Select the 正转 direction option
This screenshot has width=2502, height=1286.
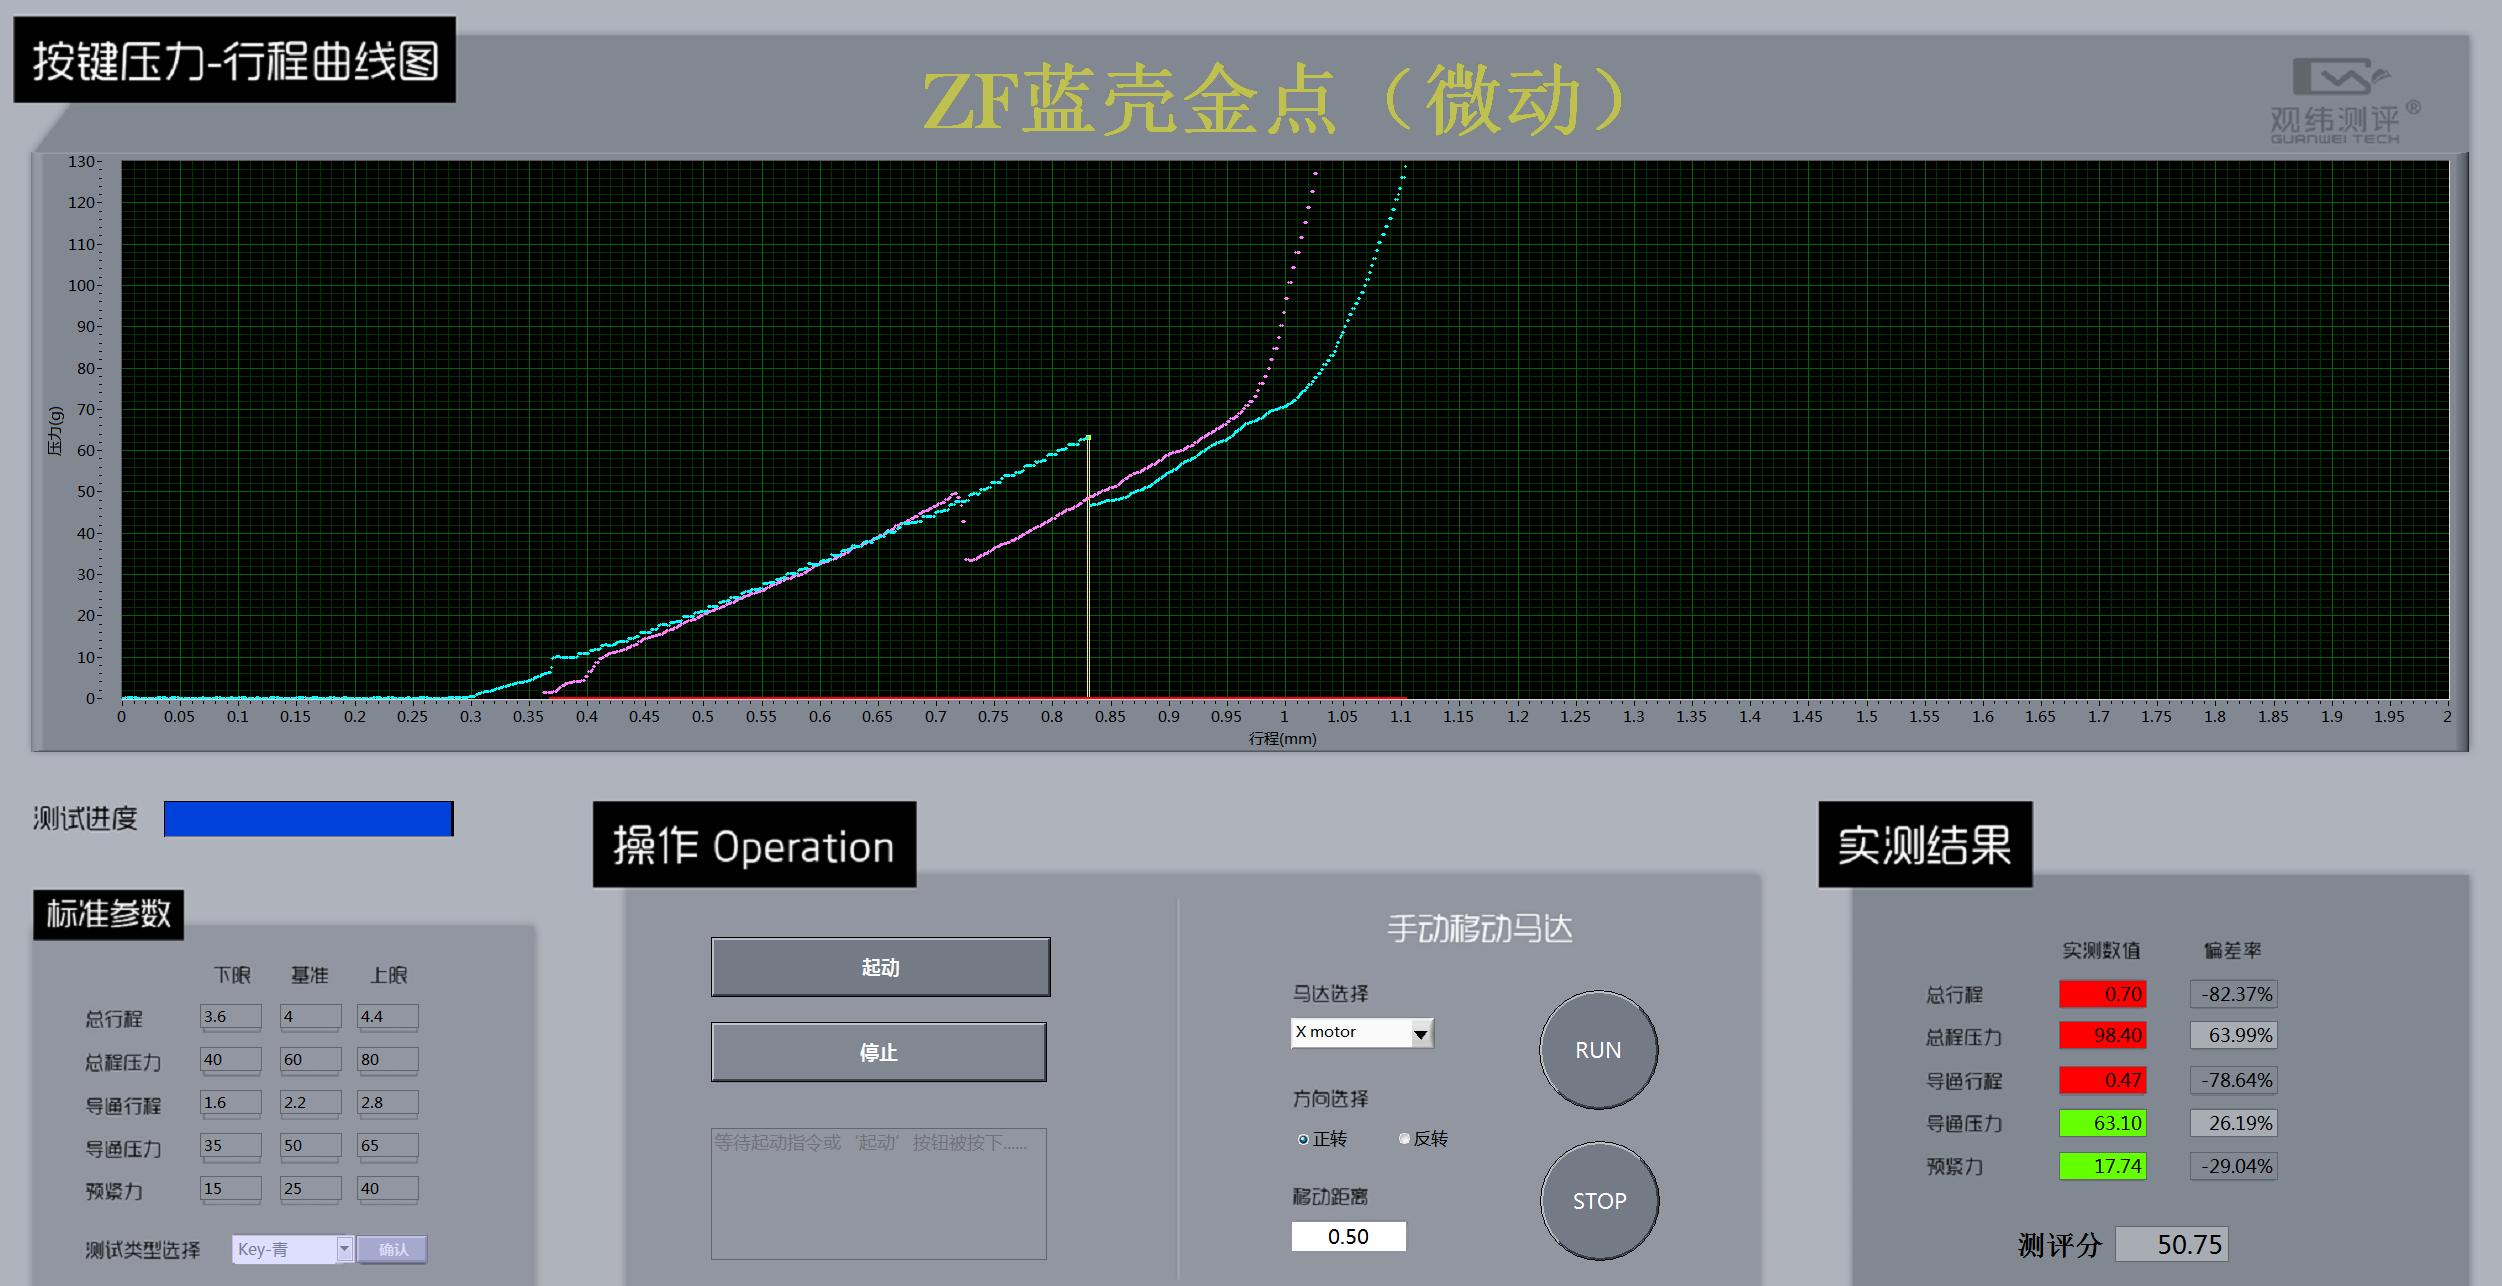1302,1138
